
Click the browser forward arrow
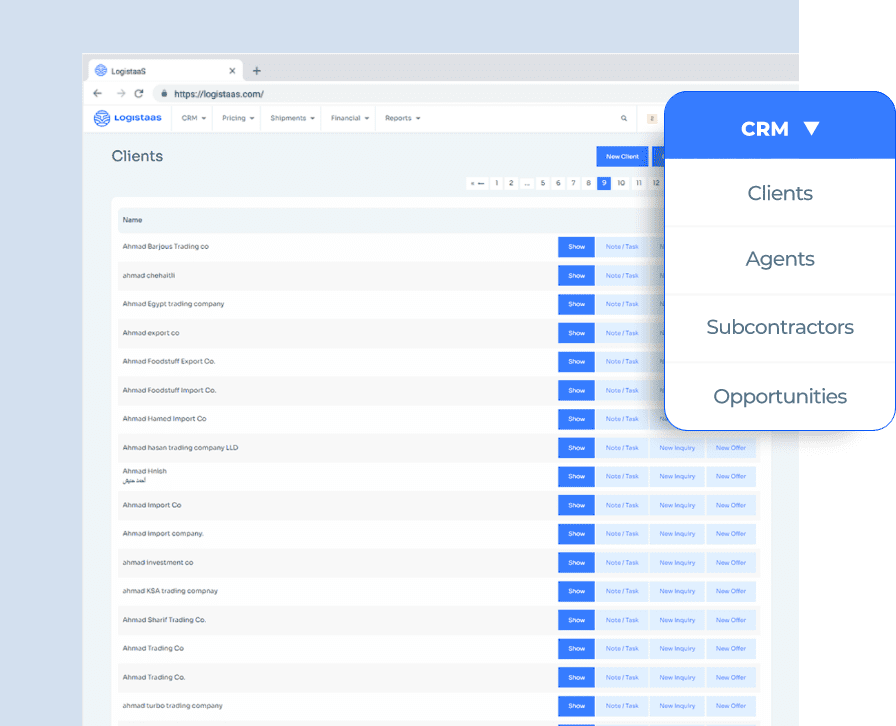(121, 93)
